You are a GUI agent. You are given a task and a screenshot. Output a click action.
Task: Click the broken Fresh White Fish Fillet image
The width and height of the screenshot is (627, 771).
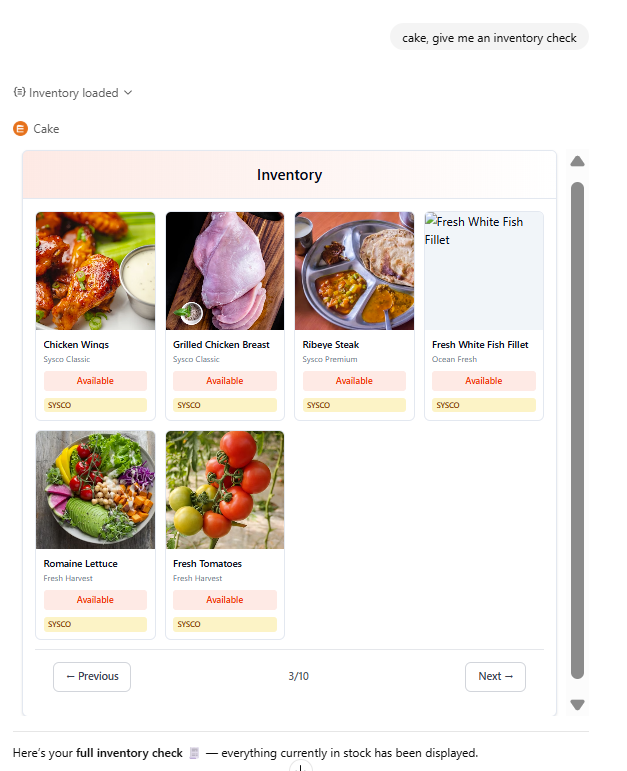[484, 270]
